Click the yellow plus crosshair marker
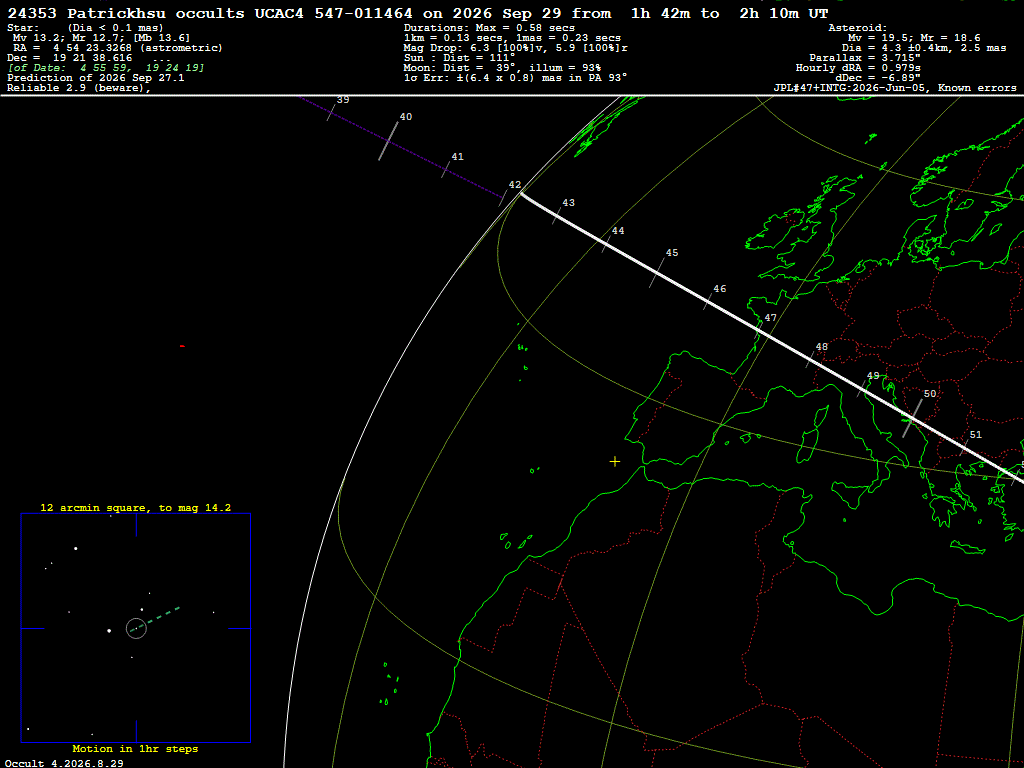This screenshot has height=768, width=1024. tap(615, 462)
